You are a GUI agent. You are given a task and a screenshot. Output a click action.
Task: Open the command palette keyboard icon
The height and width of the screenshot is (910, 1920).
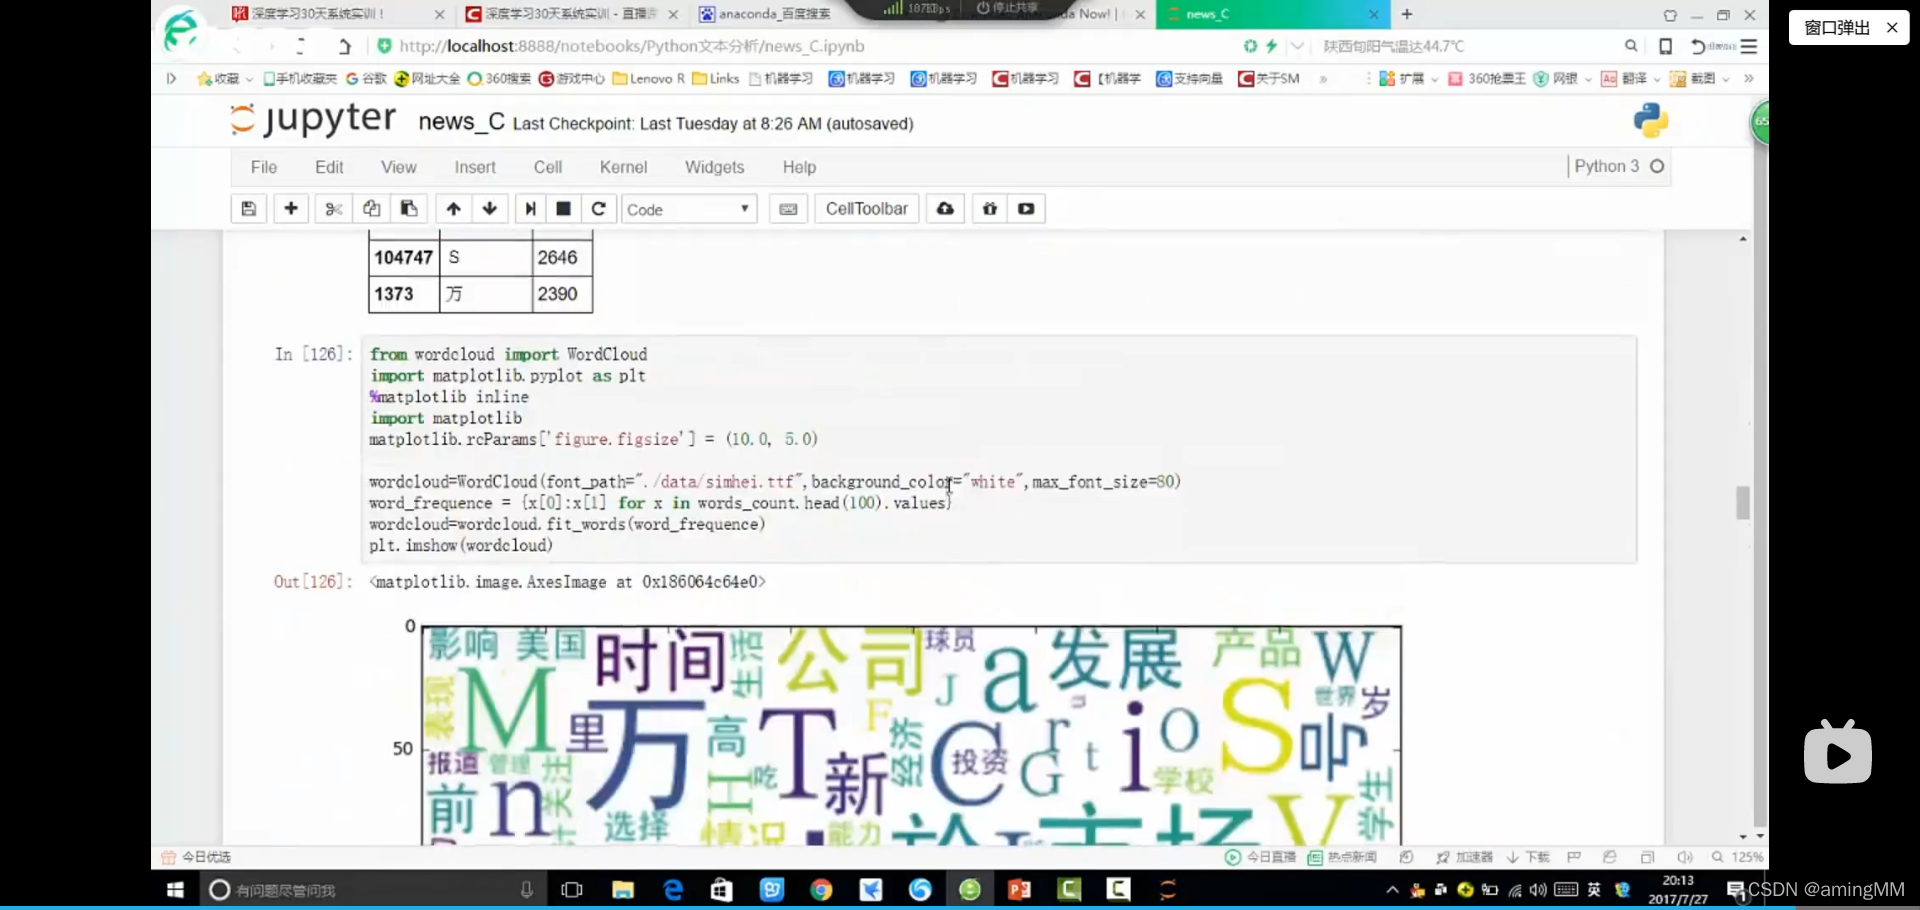(x=788, y=209)
